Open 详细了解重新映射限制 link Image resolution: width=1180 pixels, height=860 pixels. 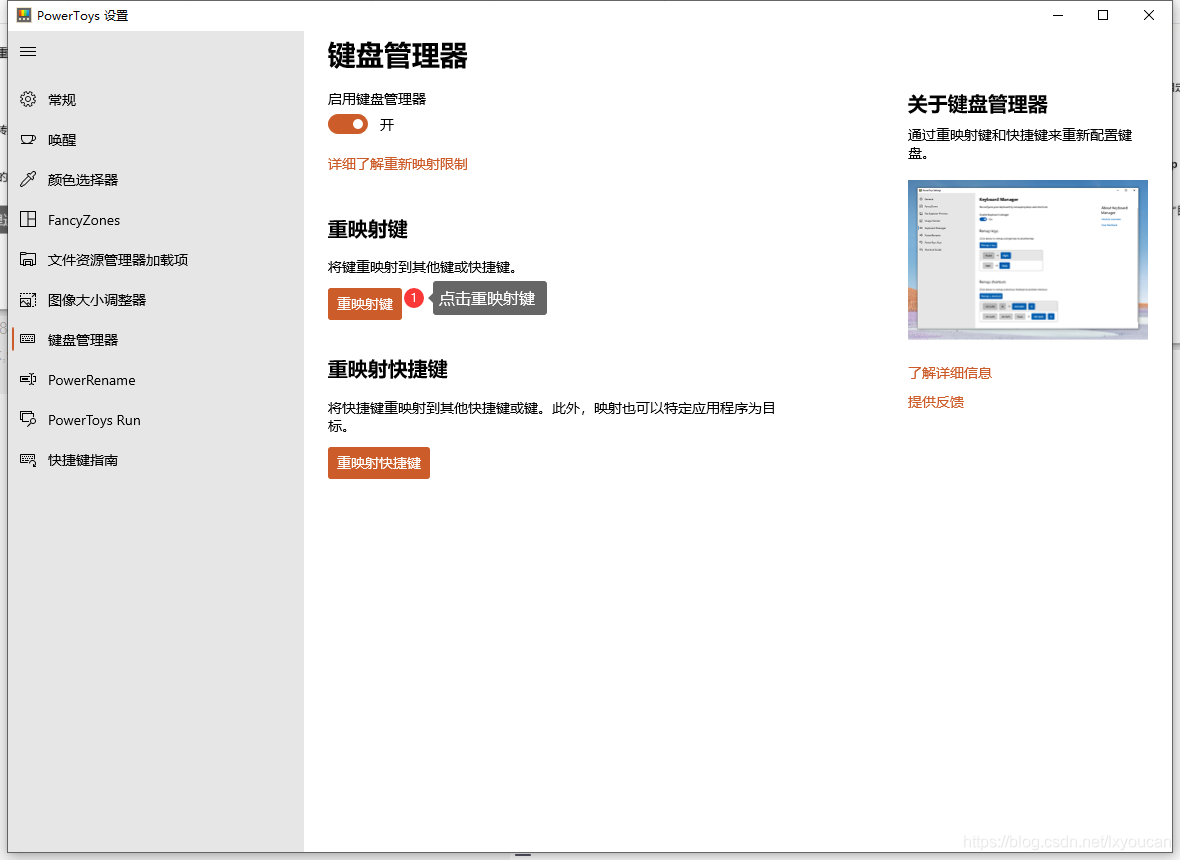pyautogui.click(x=397, y=164)
